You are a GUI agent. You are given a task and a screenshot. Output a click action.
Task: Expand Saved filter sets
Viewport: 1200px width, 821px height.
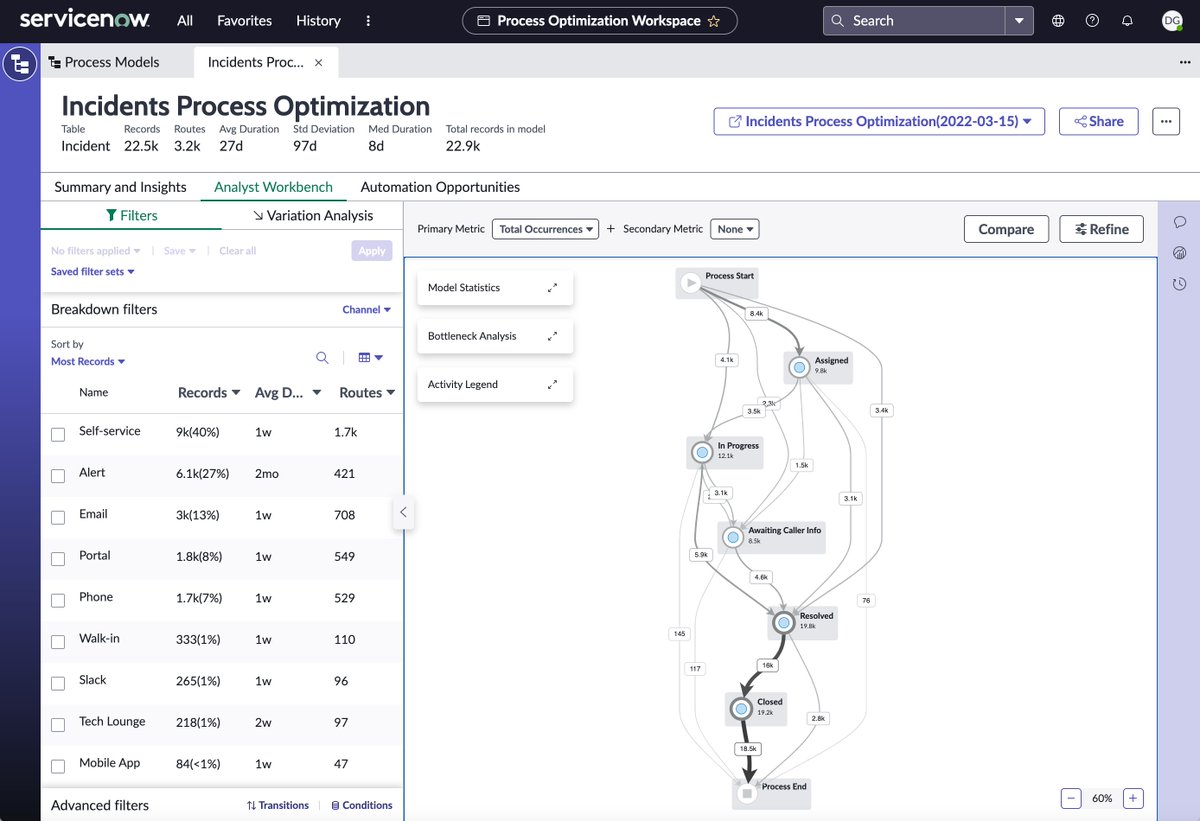[x=92, y=272]
